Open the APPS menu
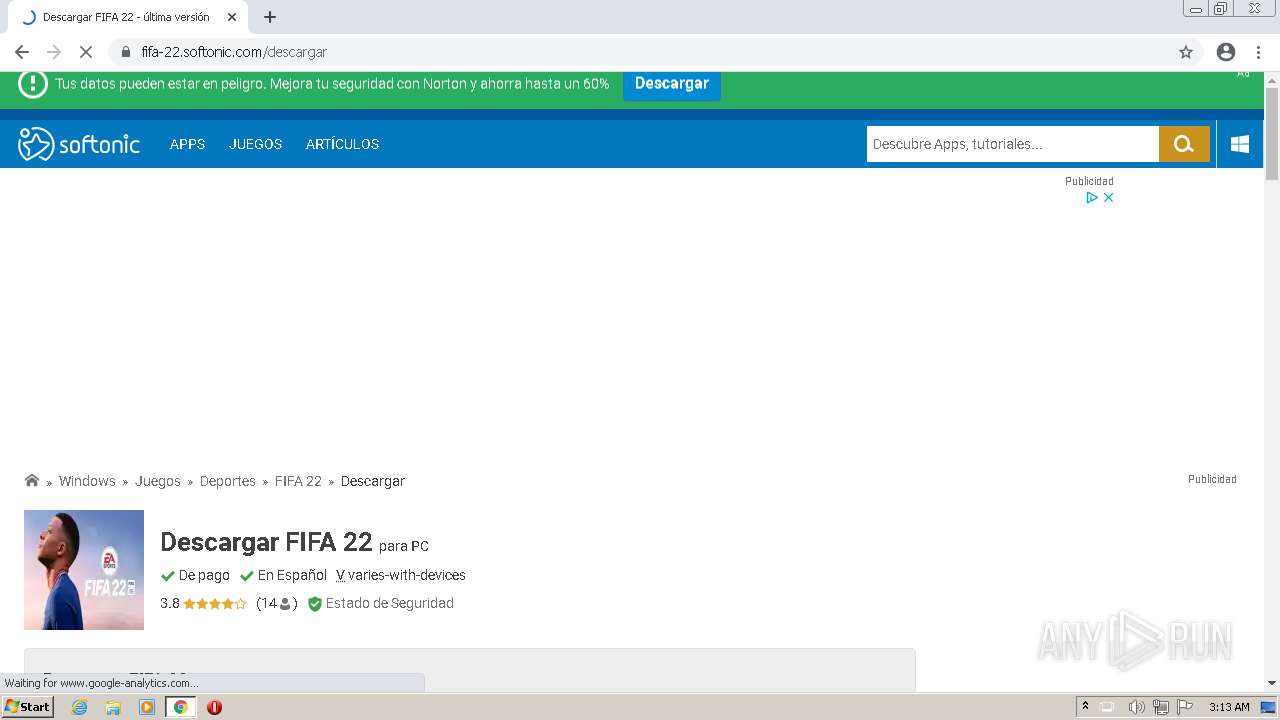This screenshot has width=1280, height=720. pyautogui.click(x=187, y=144)
